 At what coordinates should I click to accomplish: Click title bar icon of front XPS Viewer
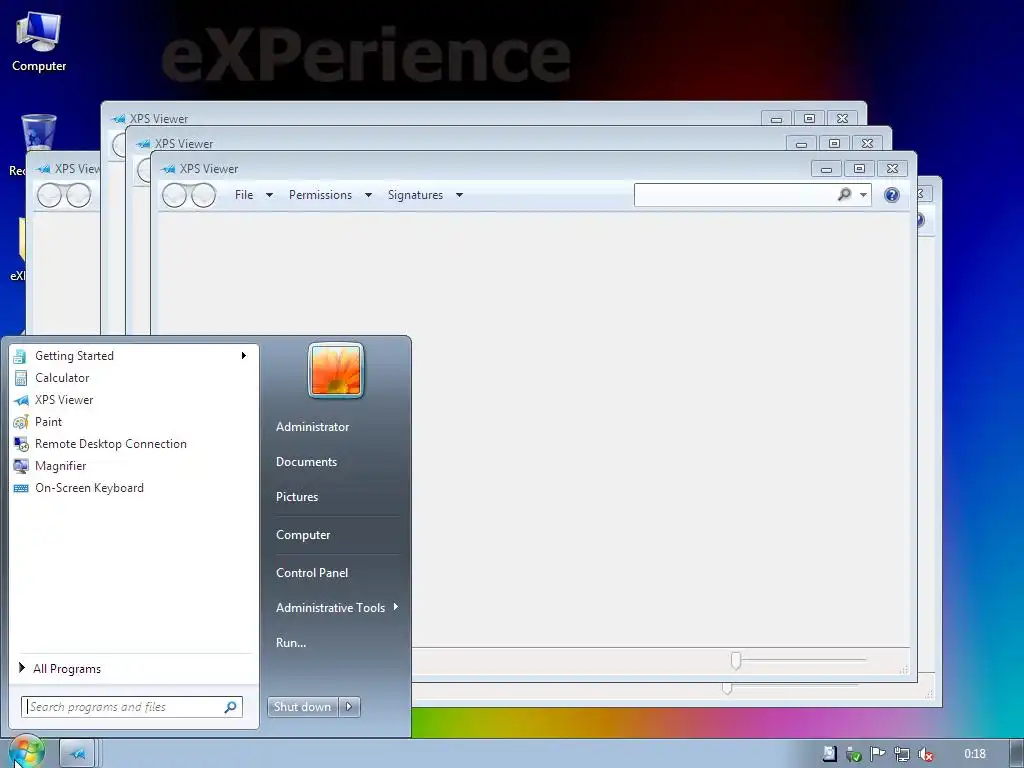[x=168, y=168]
